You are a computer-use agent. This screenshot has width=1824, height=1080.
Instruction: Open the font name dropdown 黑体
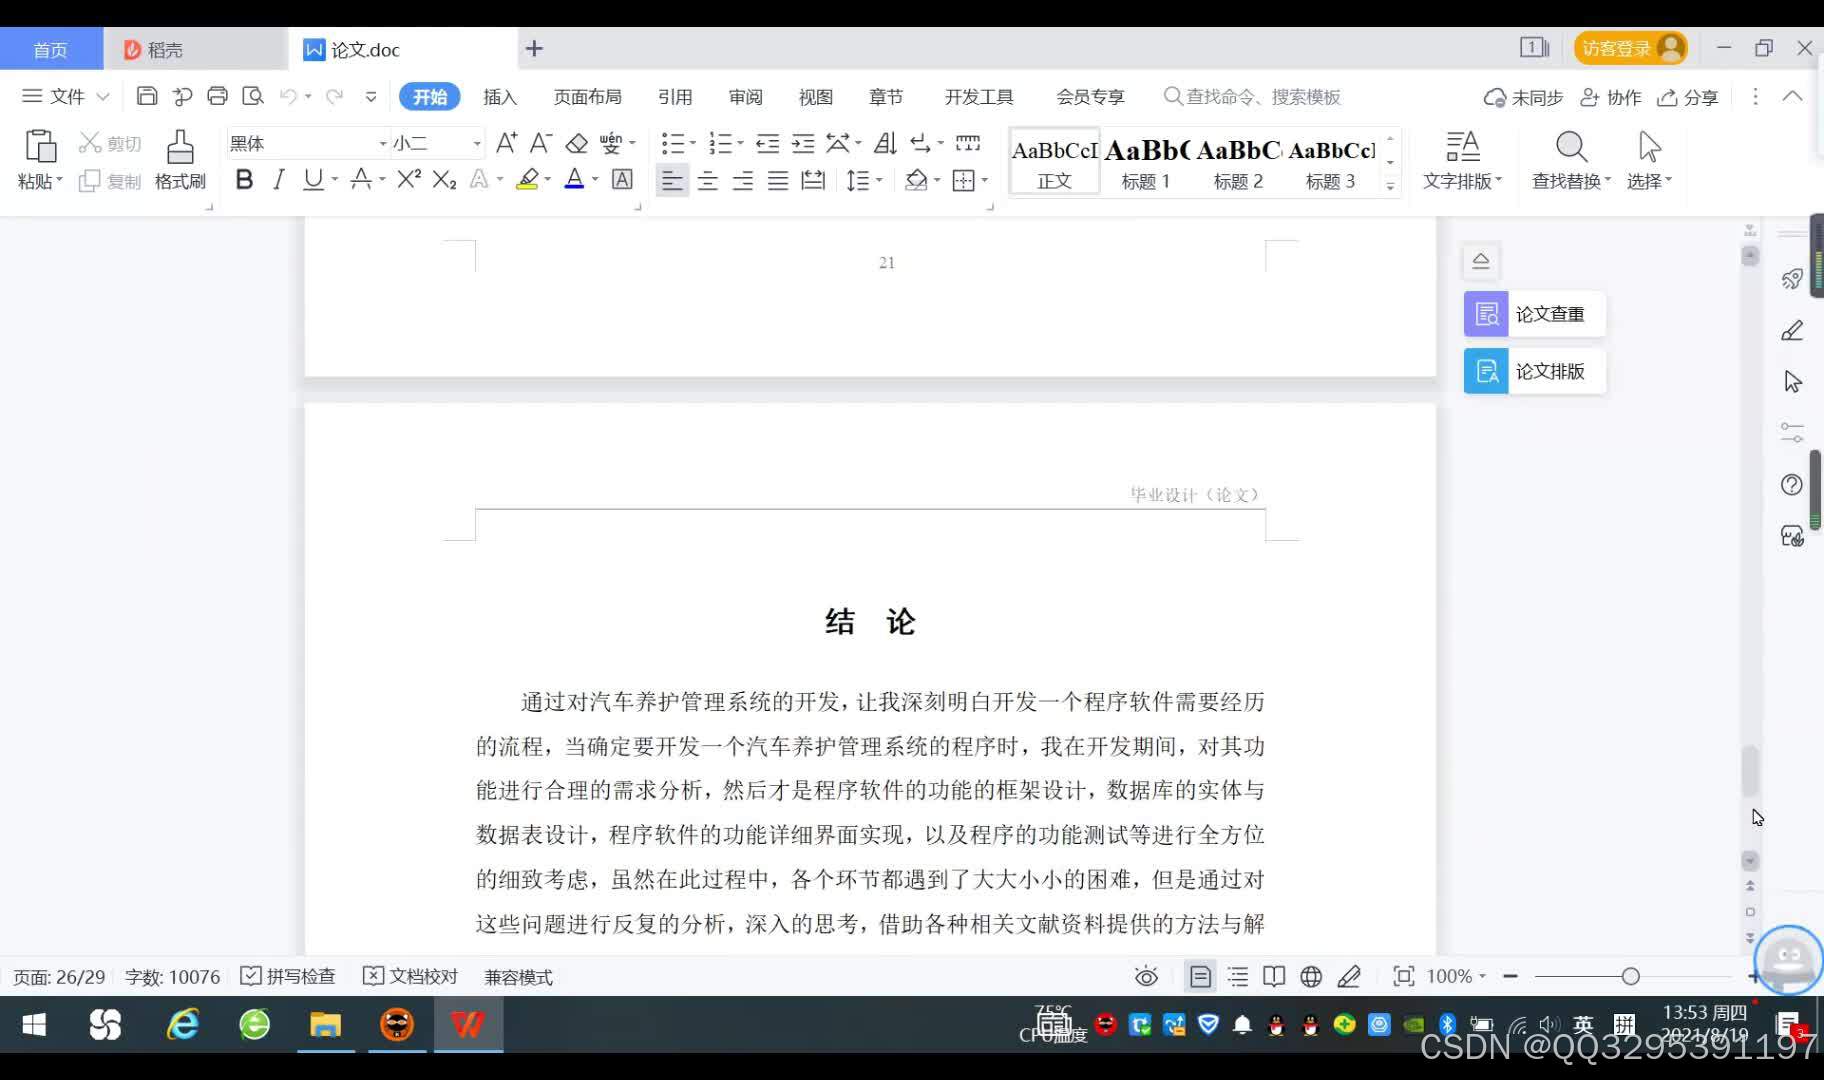click(x=382, y=144)
